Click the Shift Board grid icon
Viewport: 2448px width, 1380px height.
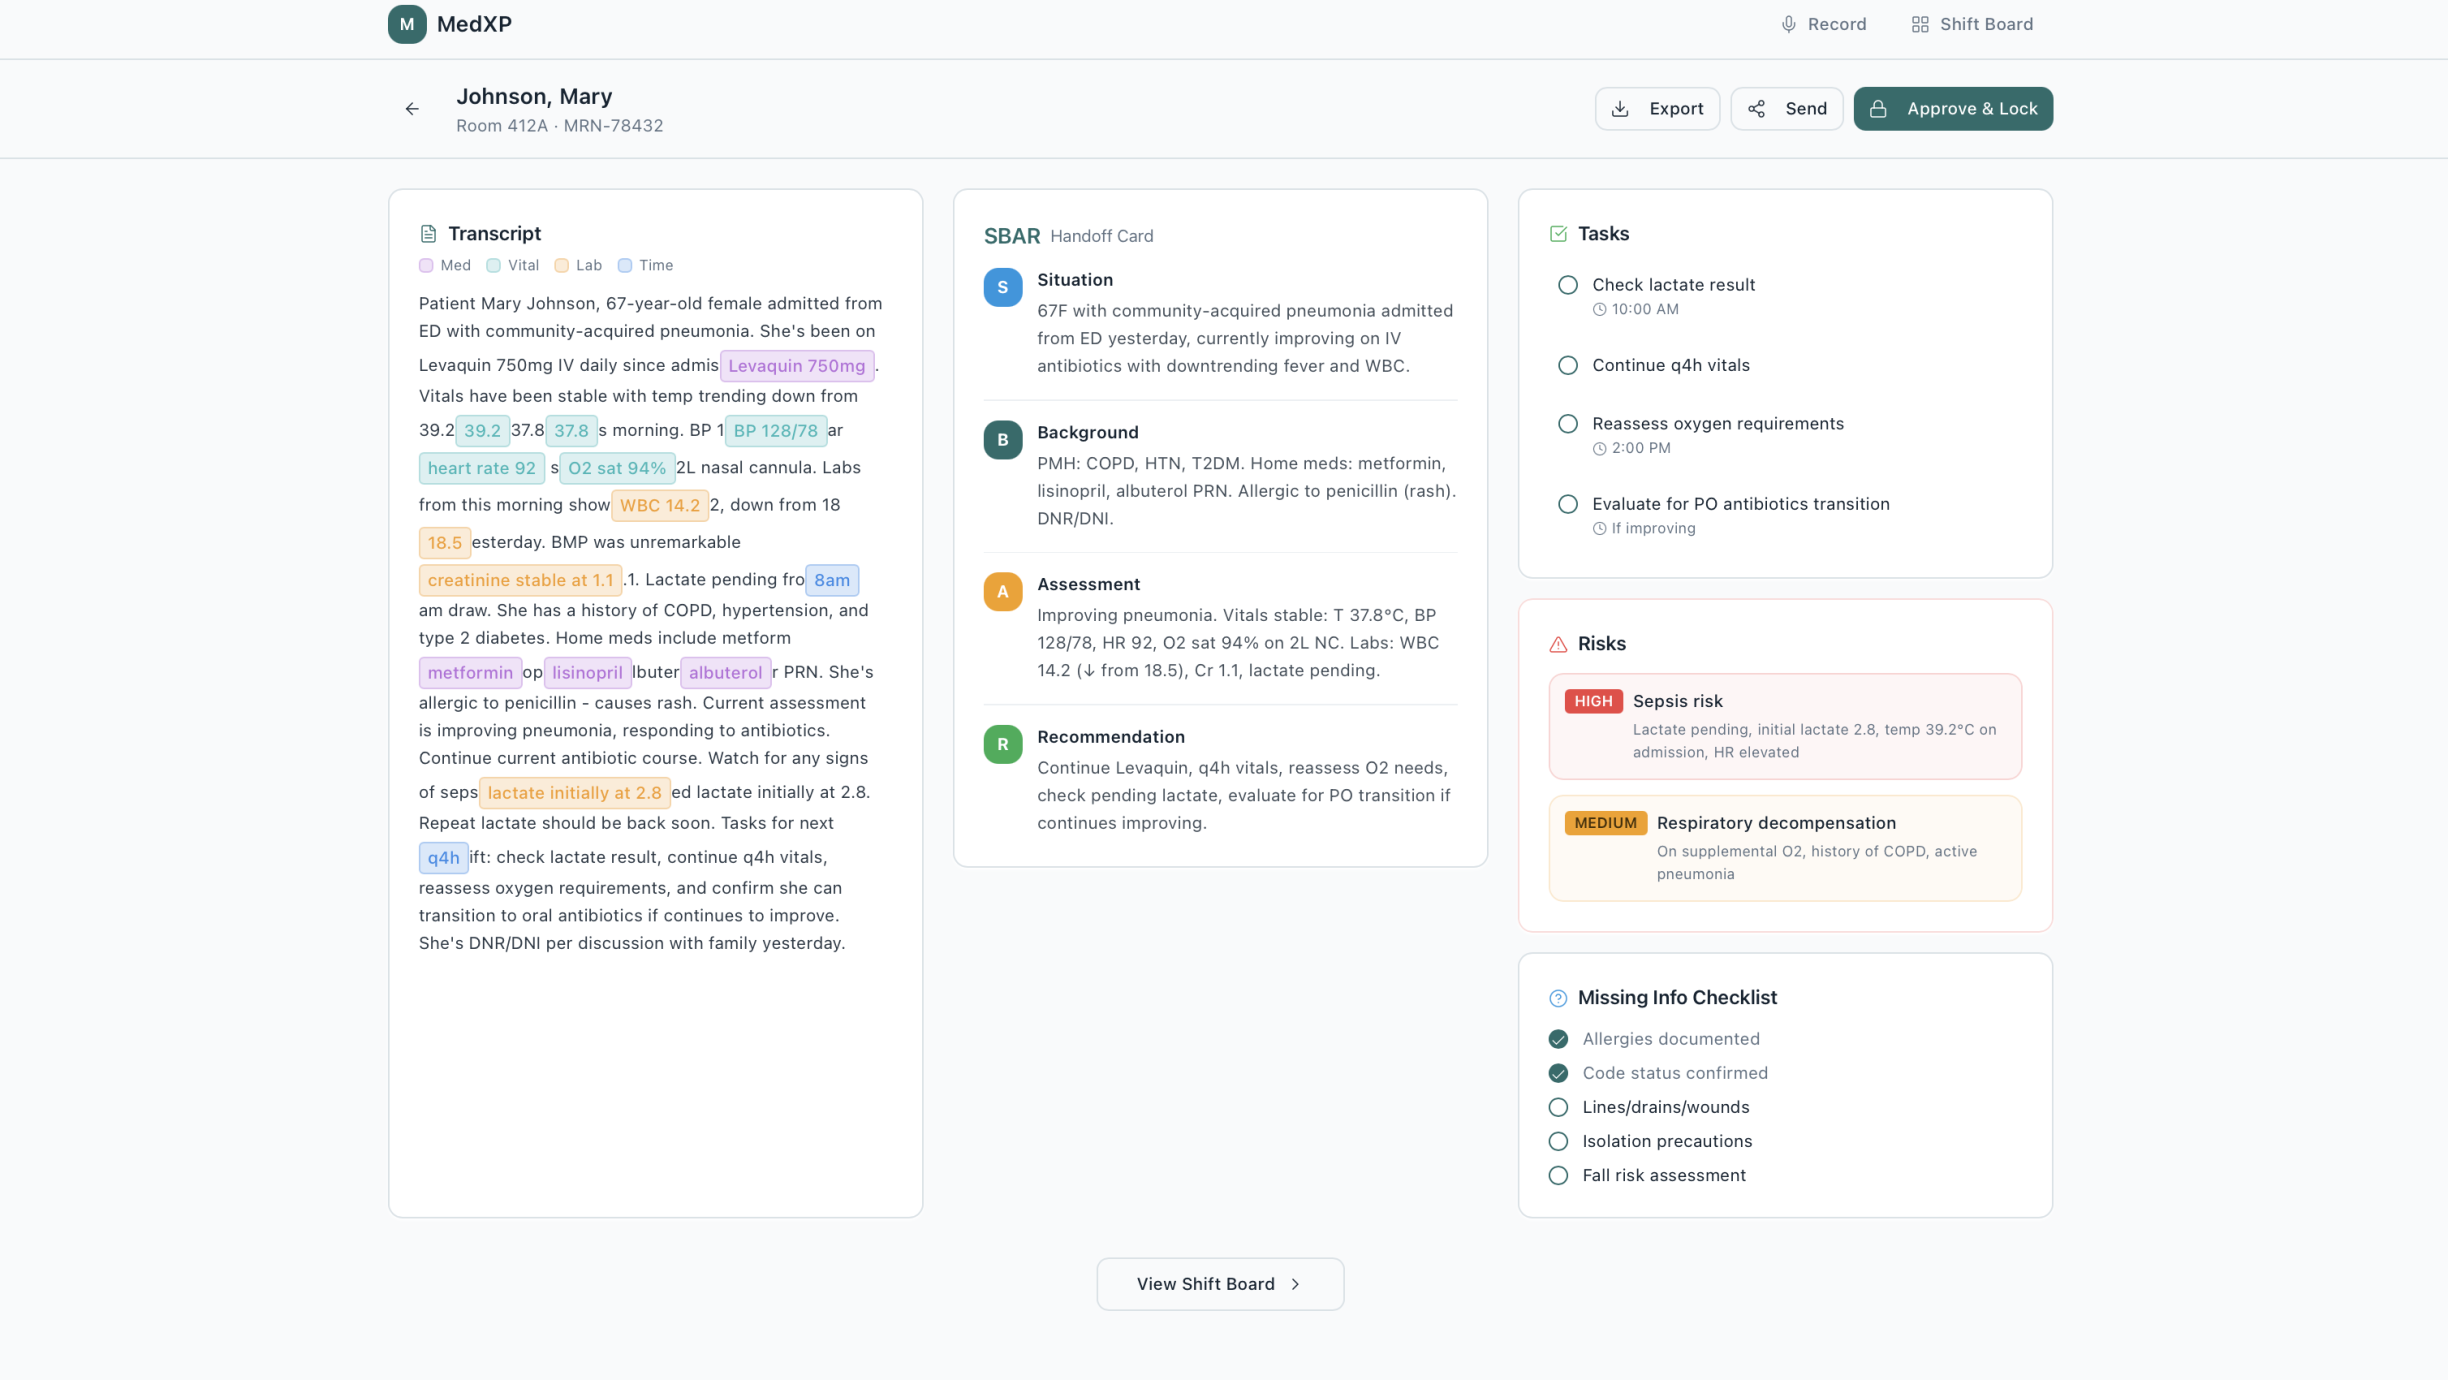pos(1919,24)
